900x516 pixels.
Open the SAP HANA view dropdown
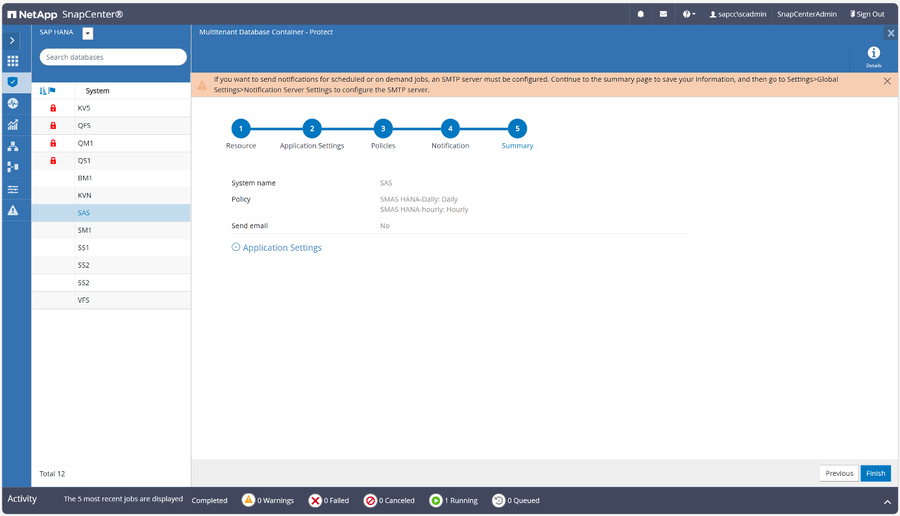pos(88,33)
